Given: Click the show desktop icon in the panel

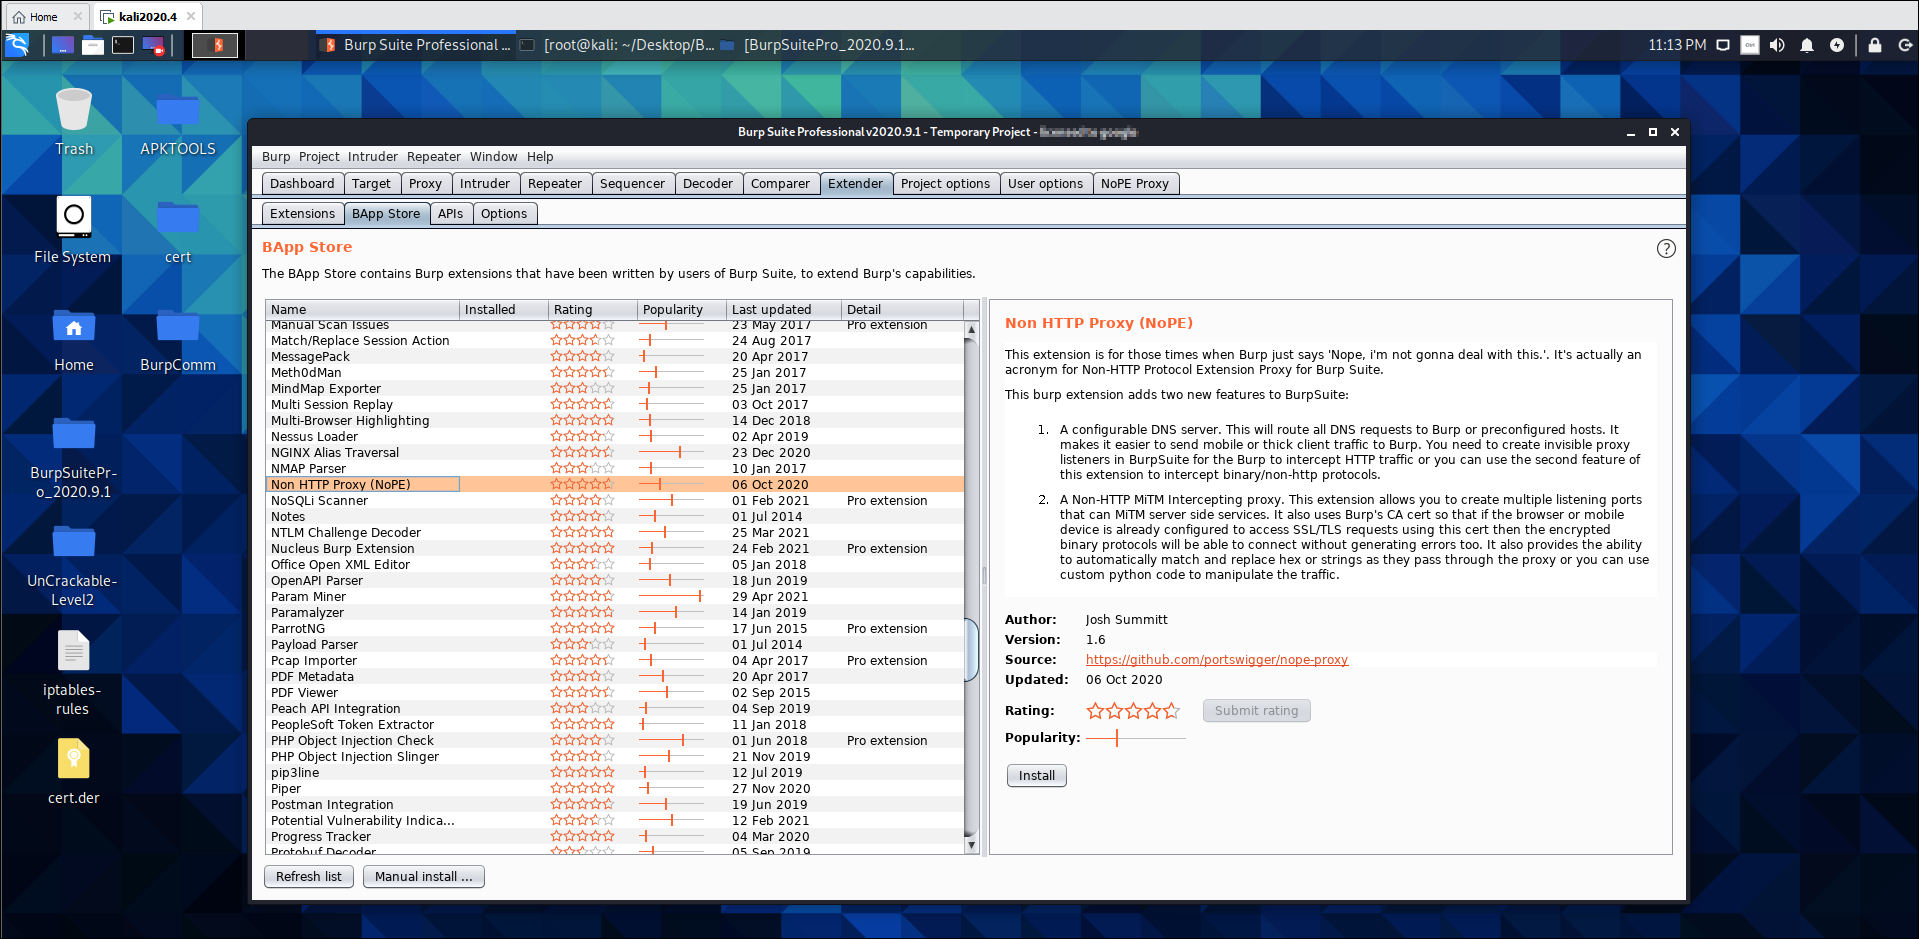Looking at the screenshot, I should click(63, 45).
